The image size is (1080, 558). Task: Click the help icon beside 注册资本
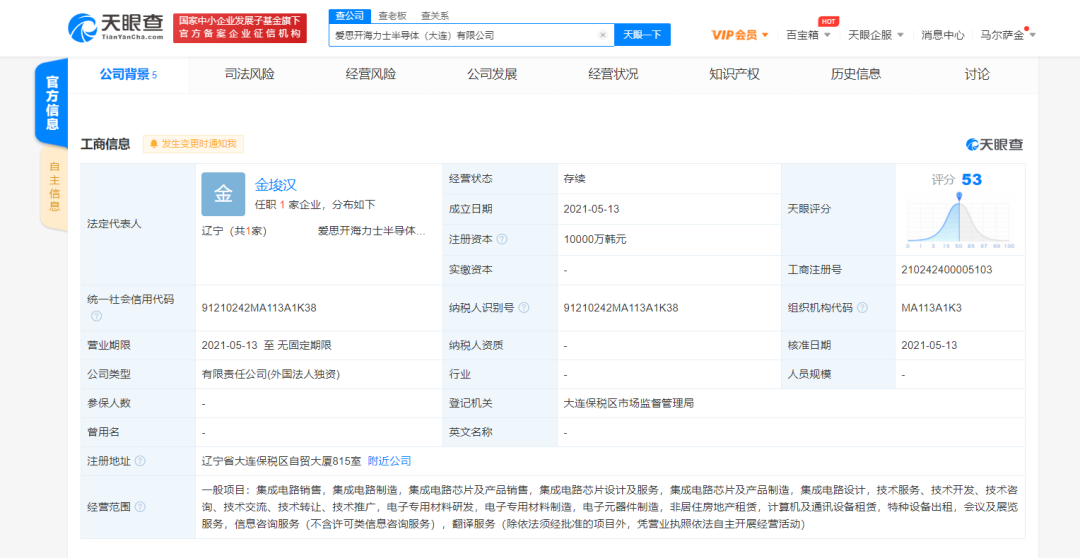pyautogui.click(x=502, y=240)
